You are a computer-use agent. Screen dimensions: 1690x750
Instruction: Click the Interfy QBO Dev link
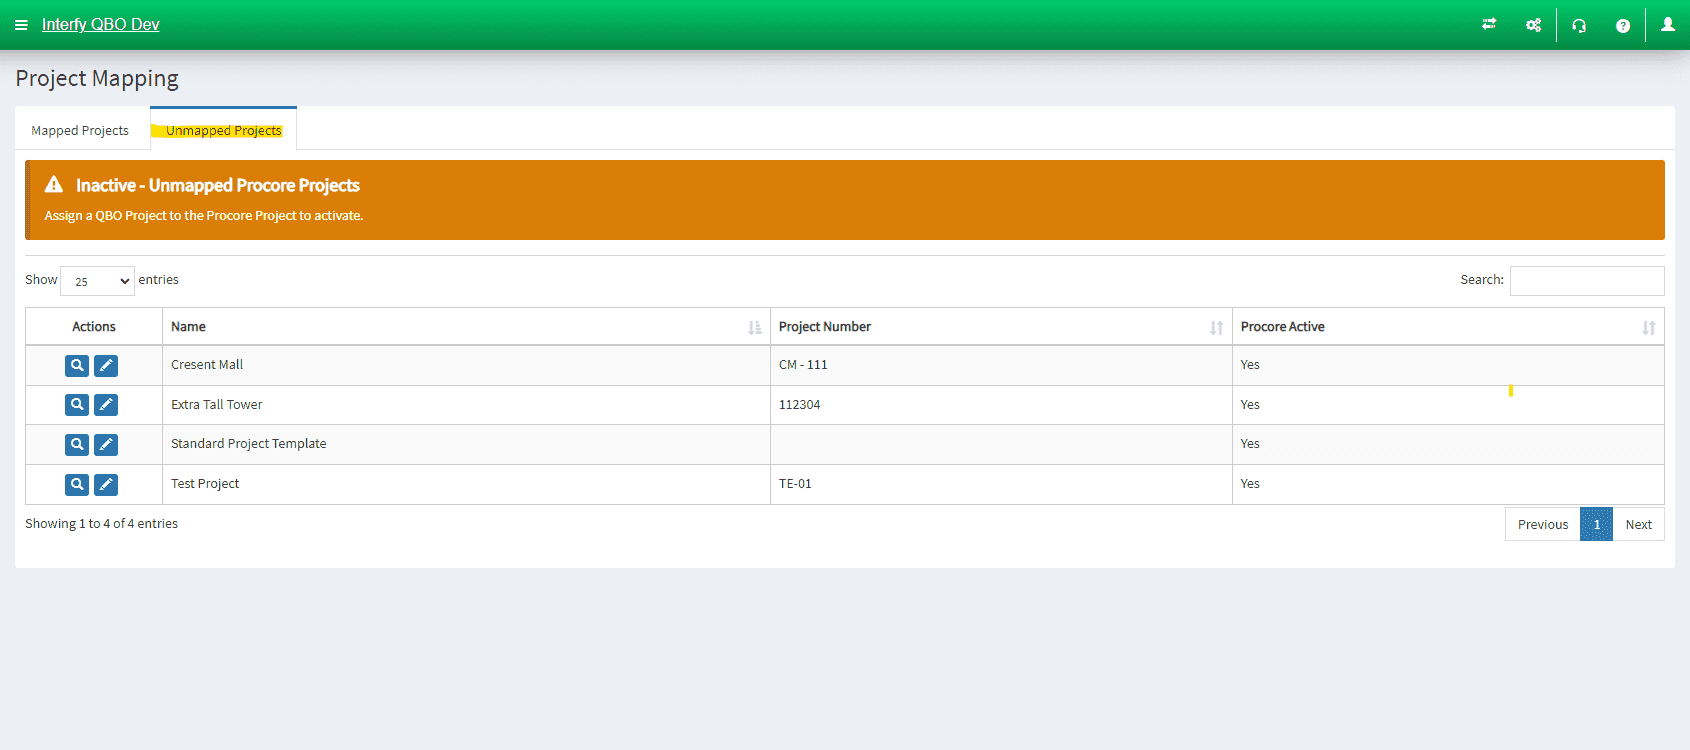tap(100, 25)
